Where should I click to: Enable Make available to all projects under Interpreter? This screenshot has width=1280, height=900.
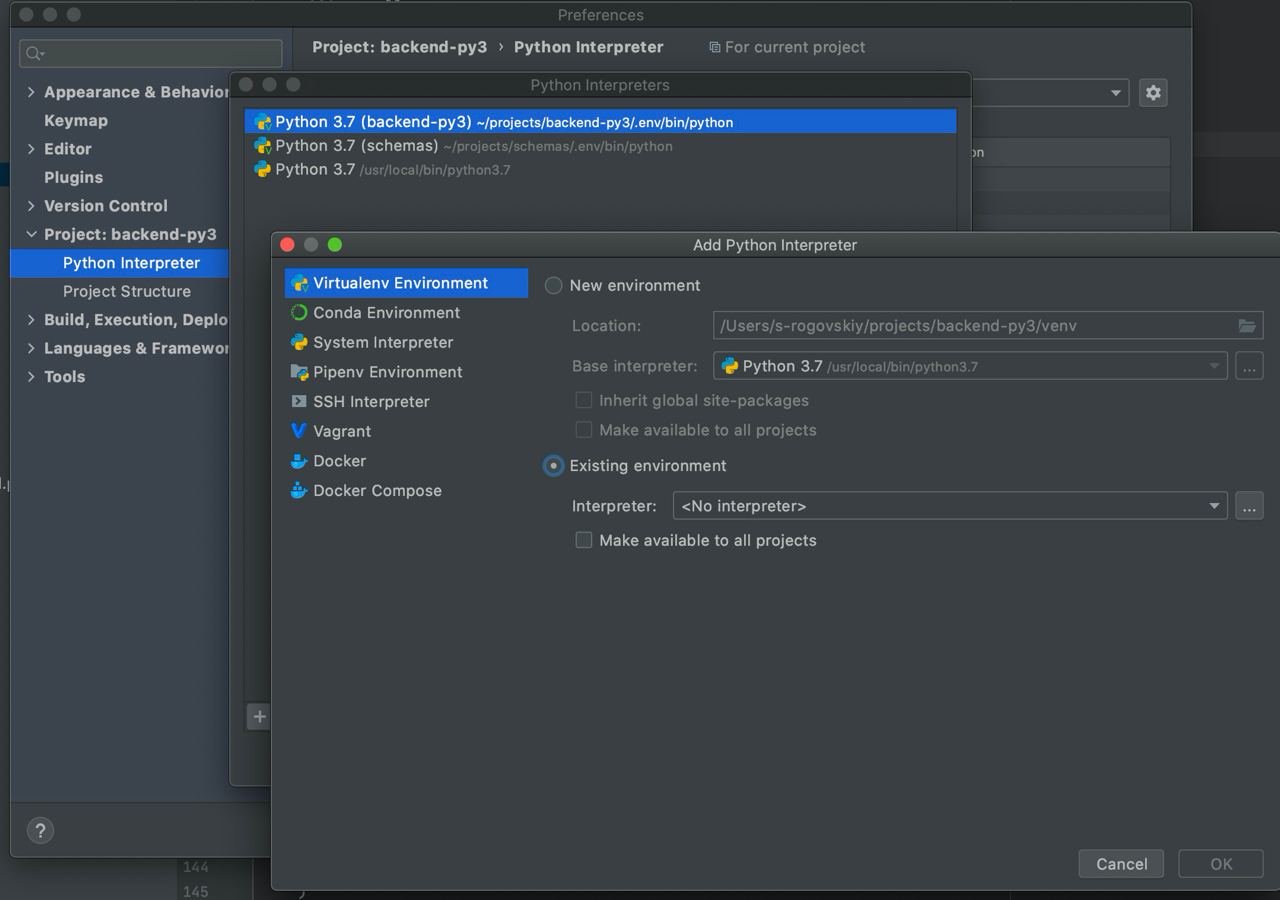click(x=584, y=541)
